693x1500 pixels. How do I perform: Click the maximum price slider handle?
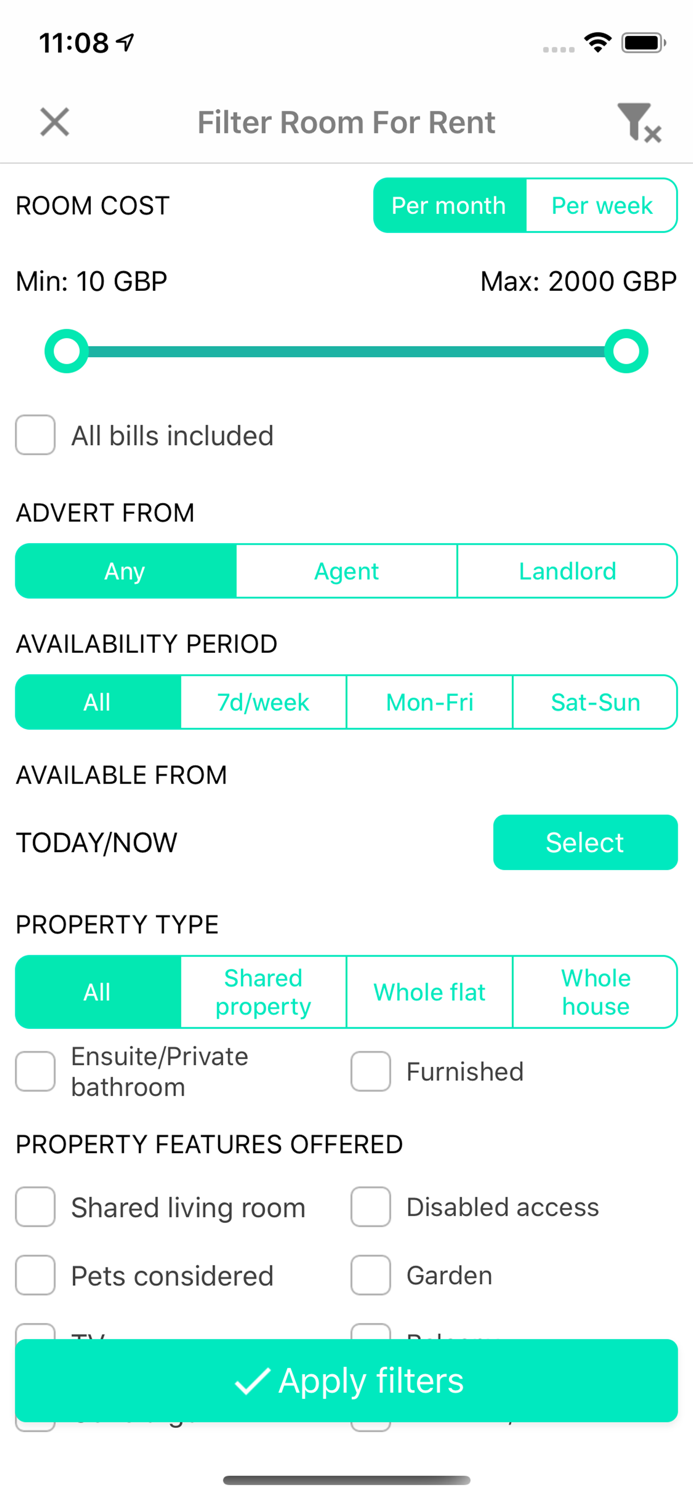pyautogui.click(x=626, y=352)
